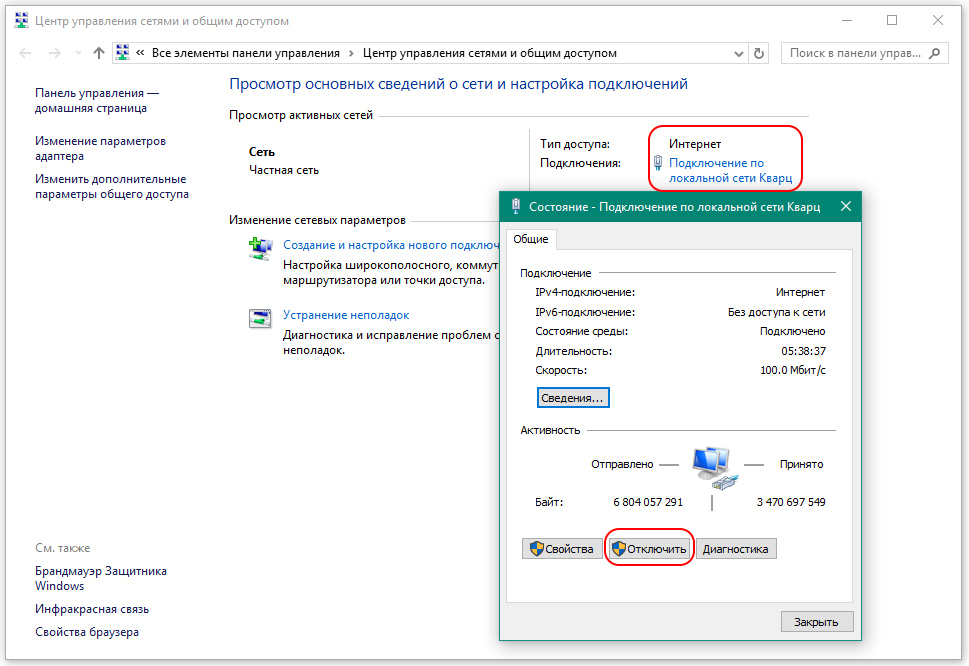The width and height of the screenshot is (969, 666).
Task: Click the window title bar network icon
Action: click(21, 20)
